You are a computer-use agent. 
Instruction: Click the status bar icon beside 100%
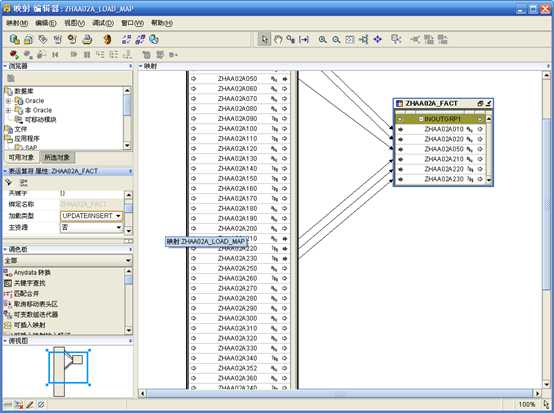point(546,405)
